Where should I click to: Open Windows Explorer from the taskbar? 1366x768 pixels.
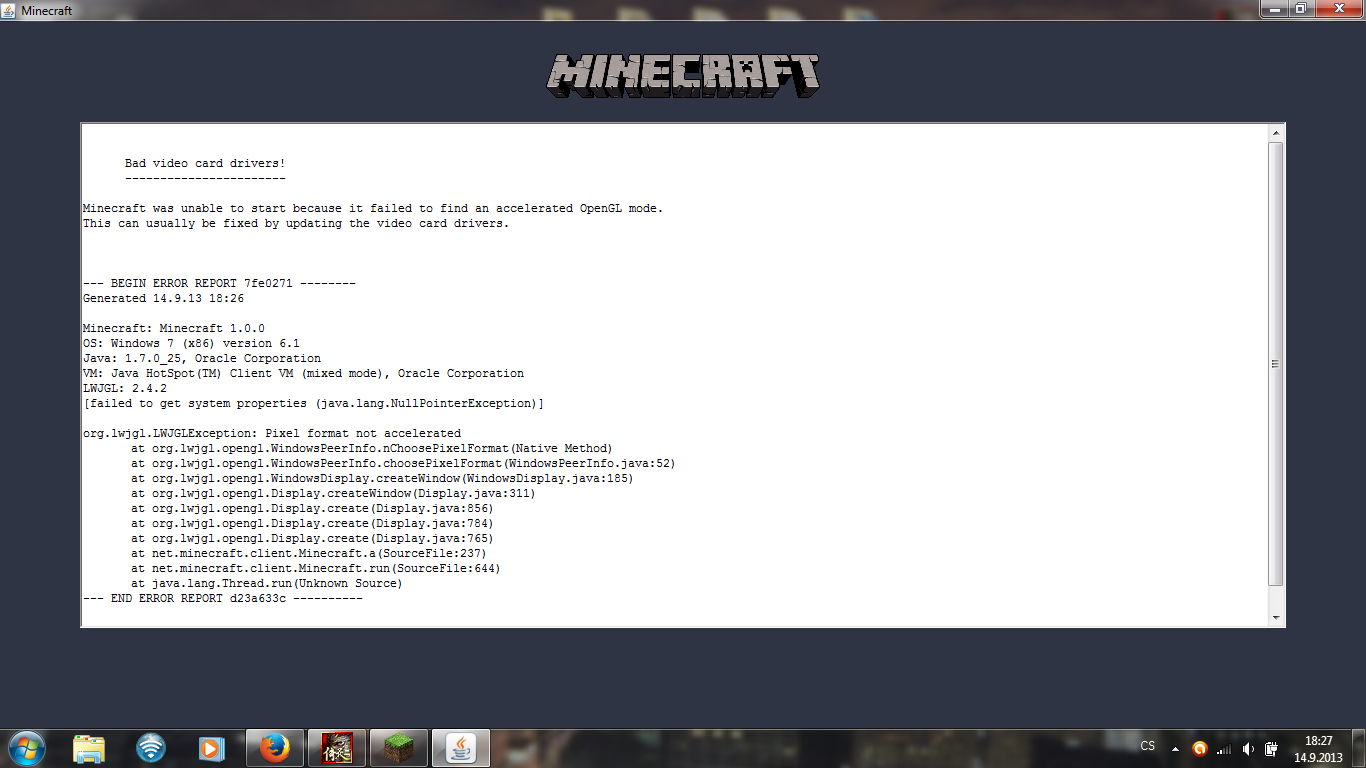[x=89, y=748]
